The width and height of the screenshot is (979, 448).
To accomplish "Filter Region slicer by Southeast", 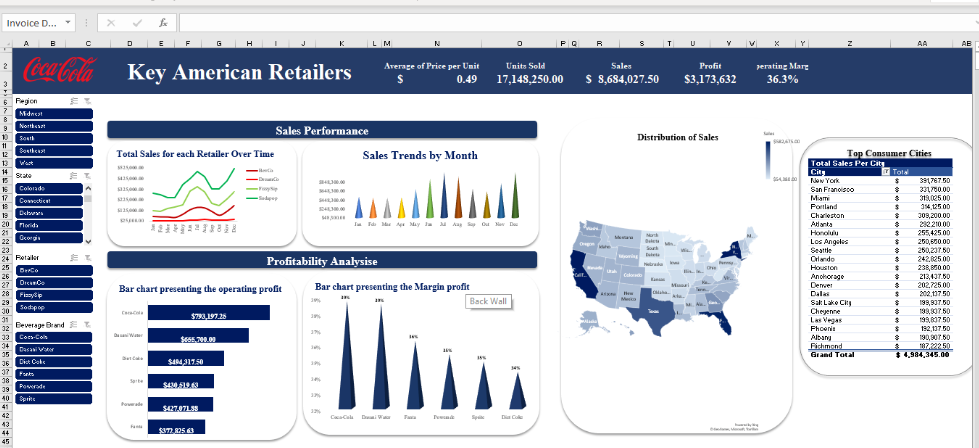I will pyautogui.click(x=54, y=151).
